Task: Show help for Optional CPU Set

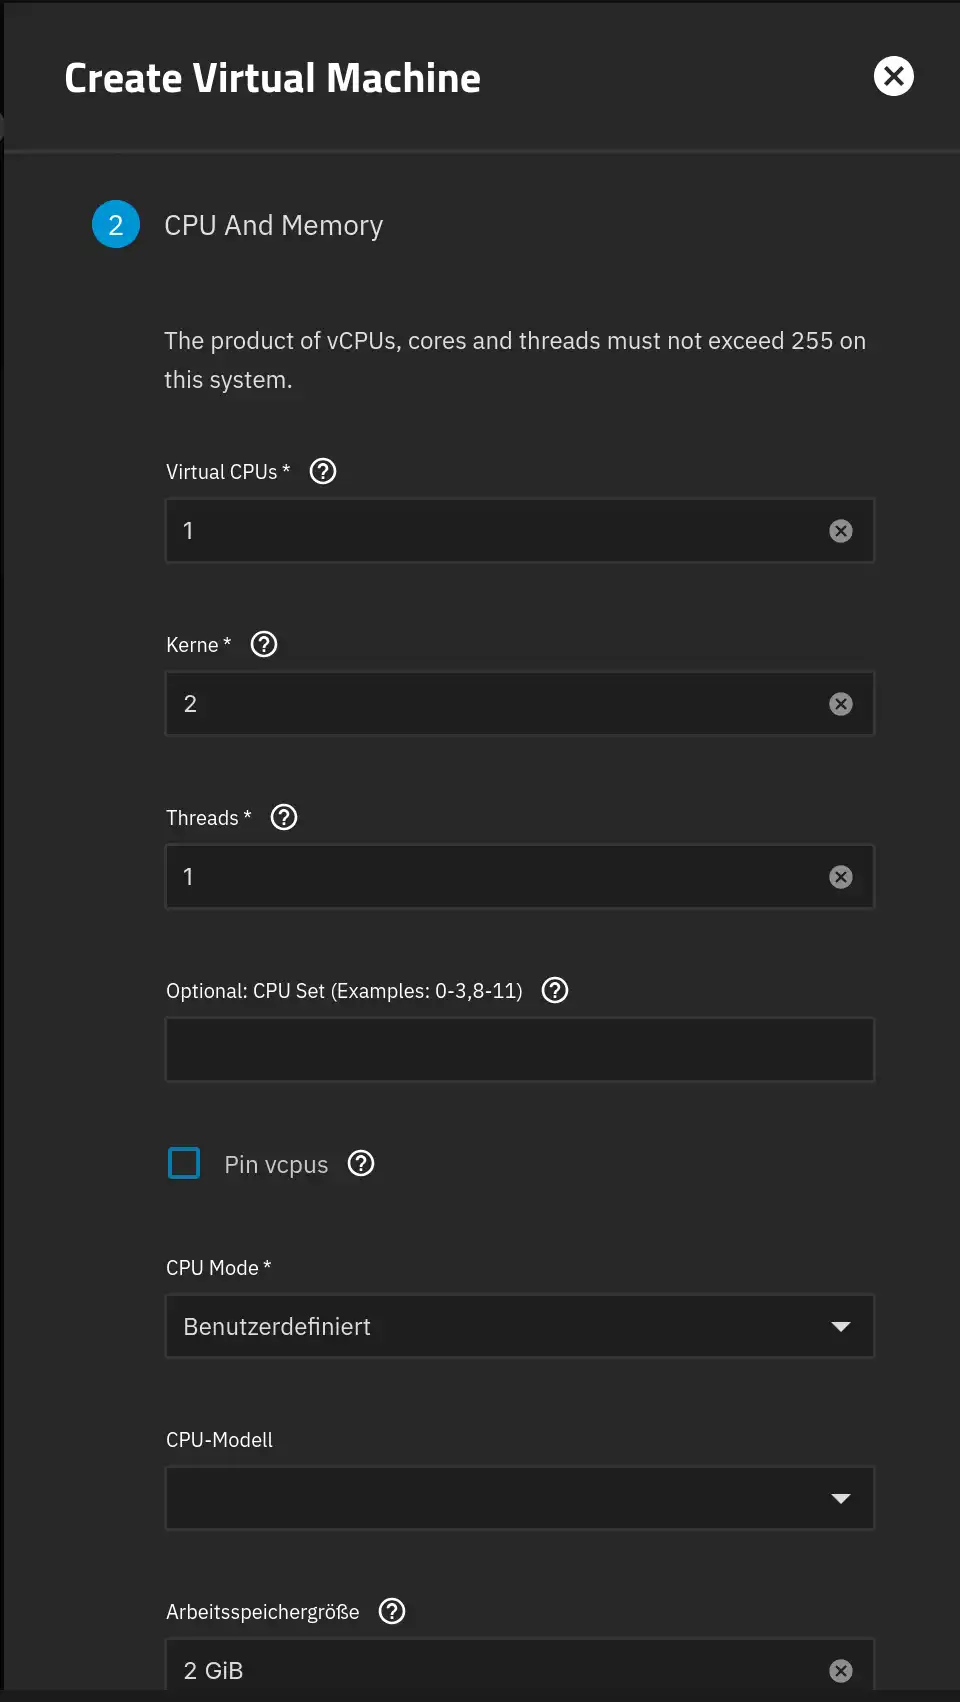Action: (x=555, y=990)
